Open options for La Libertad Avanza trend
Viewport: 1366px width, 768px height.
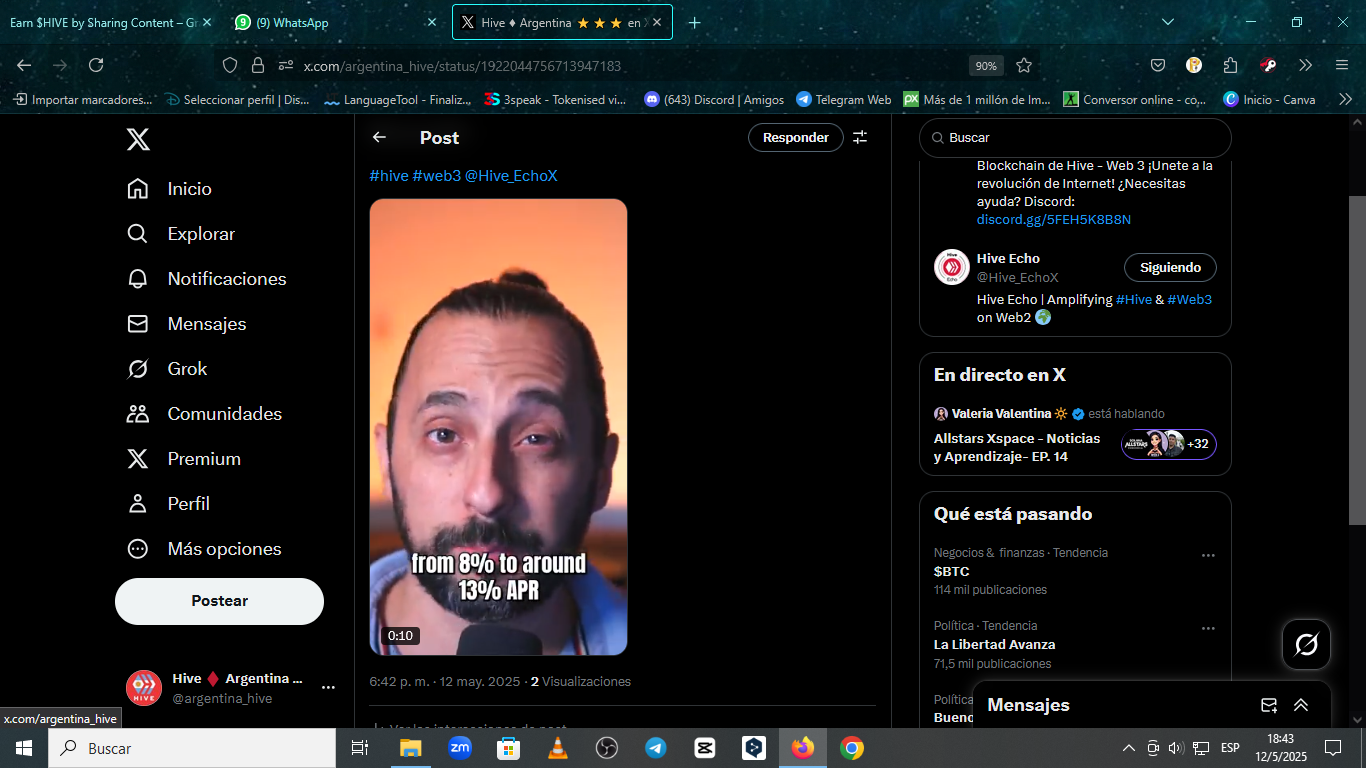click(x=1208, y=628)
